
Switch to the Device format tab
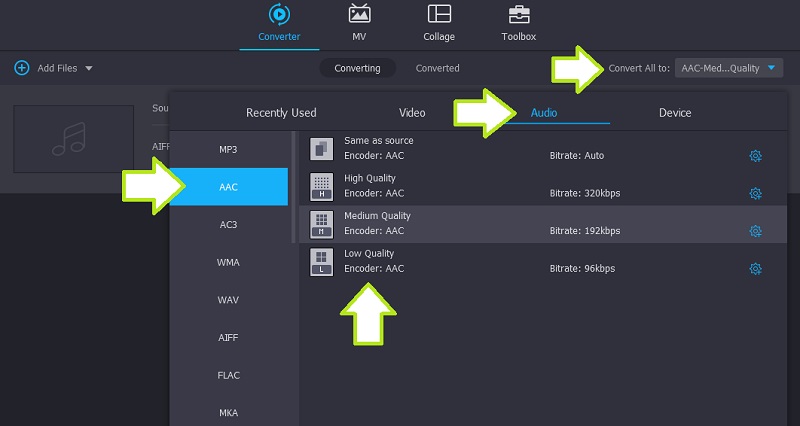tap(675, 113)
